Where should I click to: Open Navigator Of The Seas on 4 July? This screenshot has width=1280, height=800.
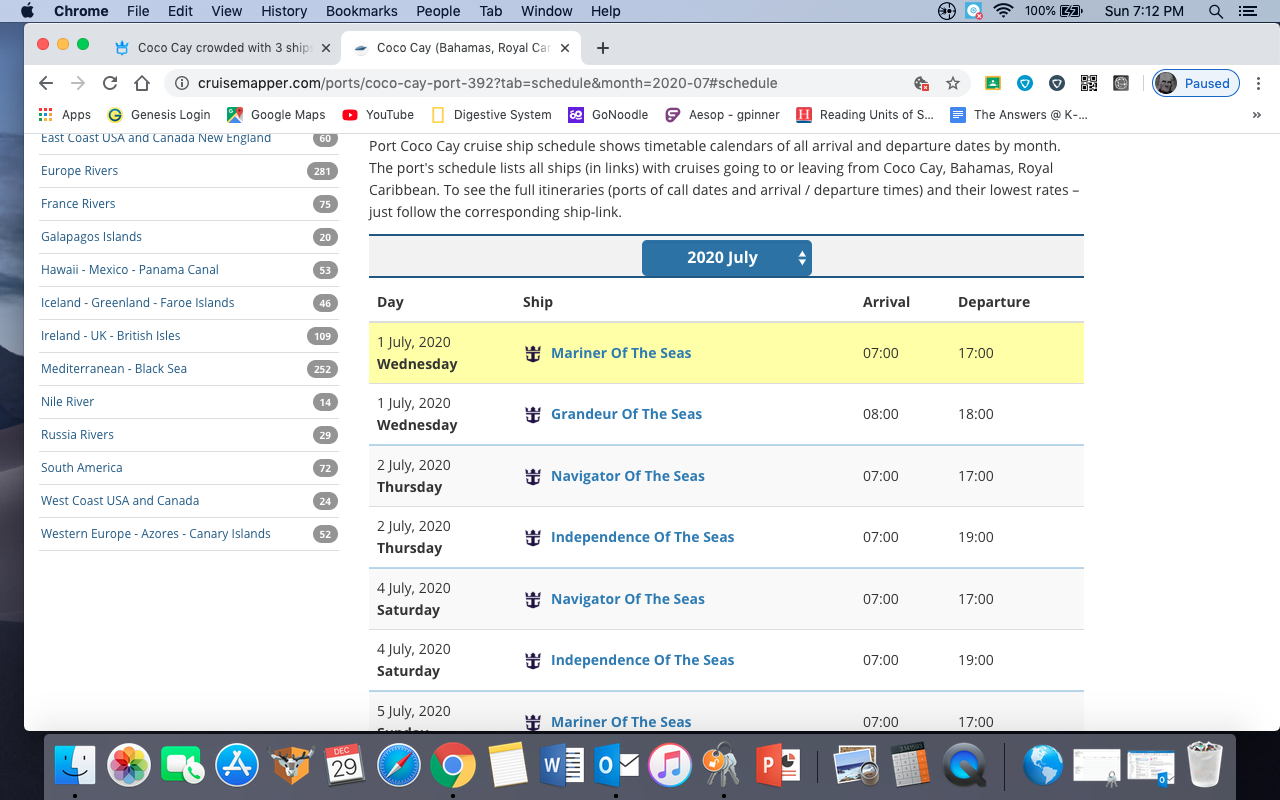[x=628, y=599]
